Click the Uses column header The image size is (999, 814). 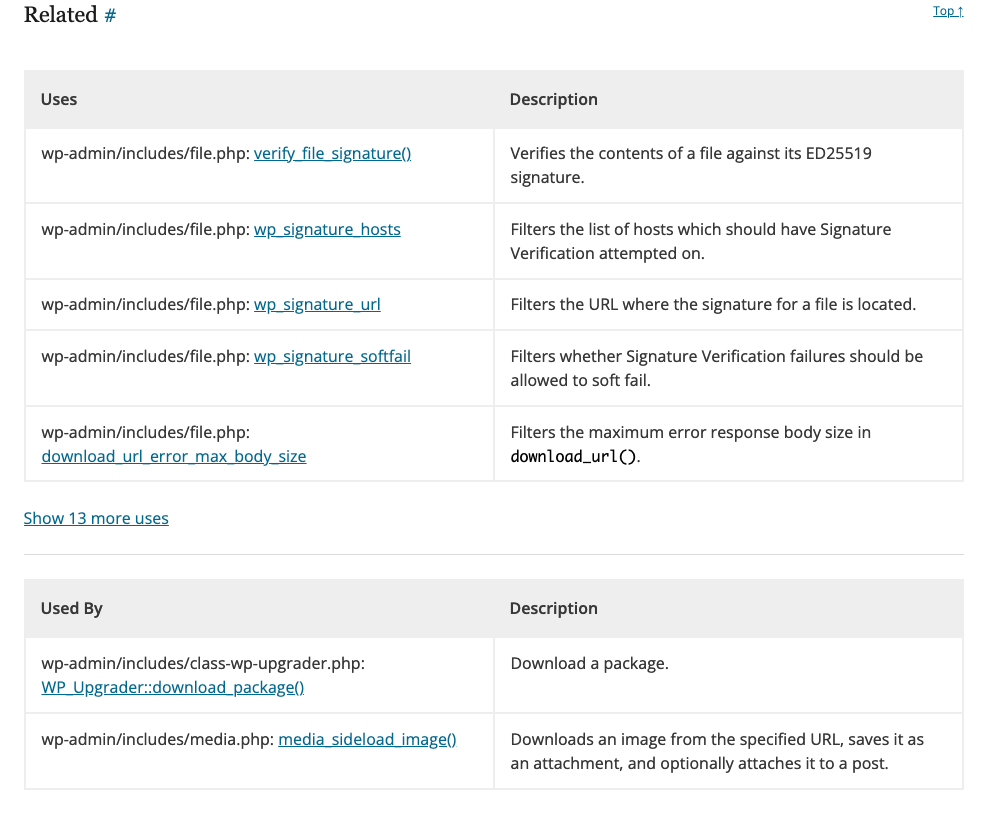59,99
